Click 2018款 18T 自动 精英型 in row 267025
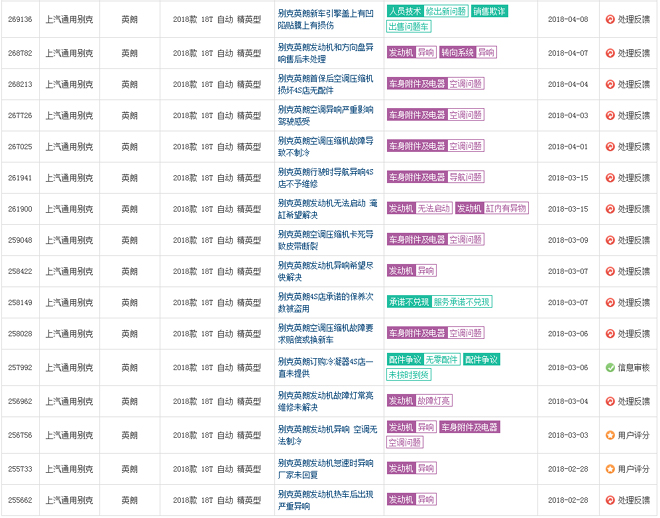 [x=217, y=146]
